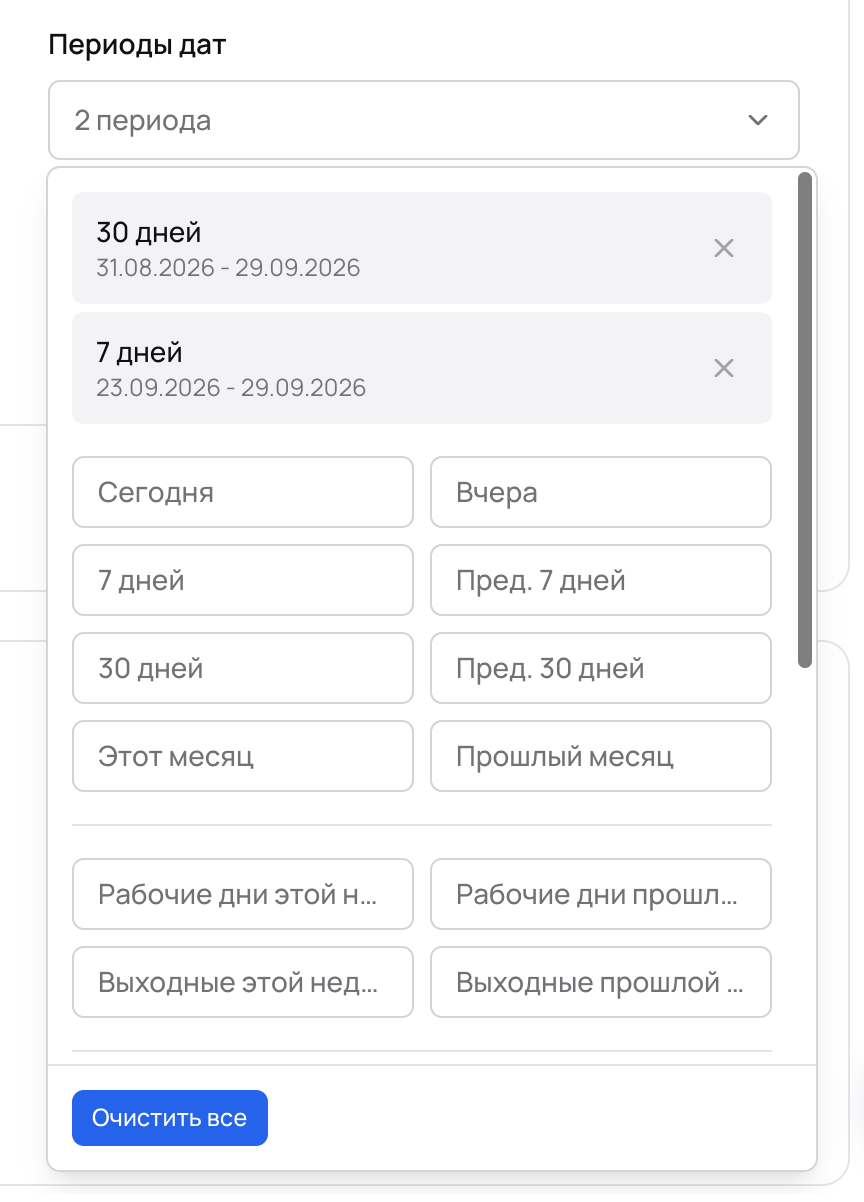The height and width of the screenshot is (1202, 864).
Task: Click the 23.09.2026 - 29.09.2026 date range text
Action: click(231, 388)
